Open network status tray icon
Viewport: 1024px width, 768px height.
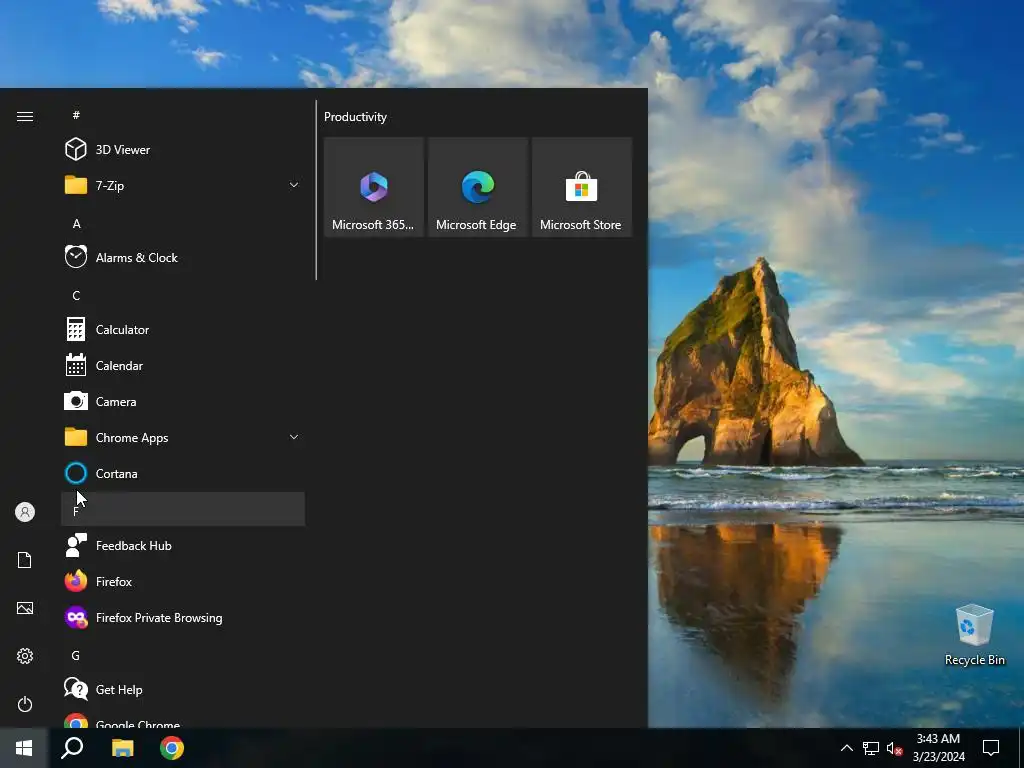click(x=871, y=748)
